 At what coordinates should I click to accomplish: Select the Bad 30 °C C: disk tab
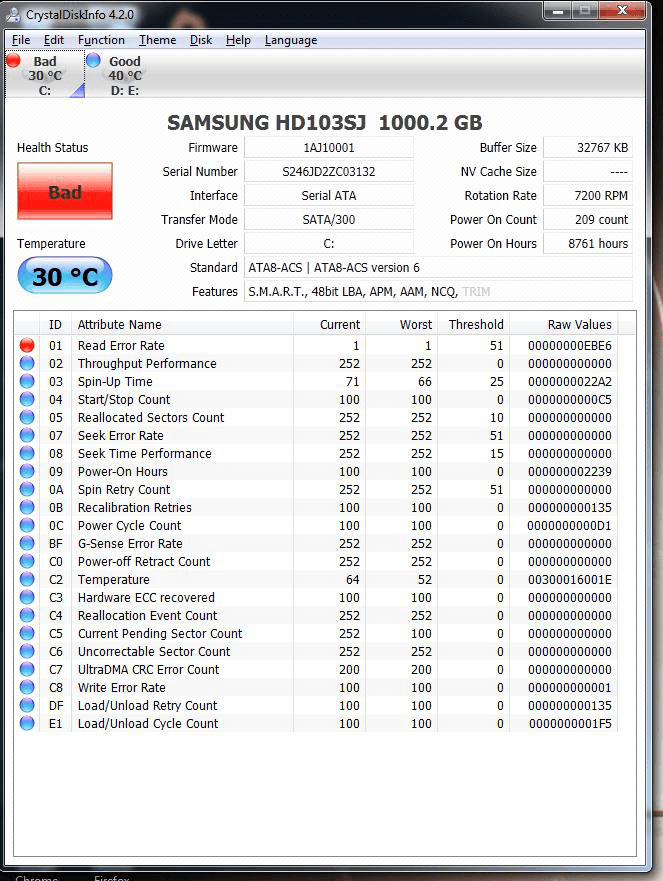pos(44,76)
